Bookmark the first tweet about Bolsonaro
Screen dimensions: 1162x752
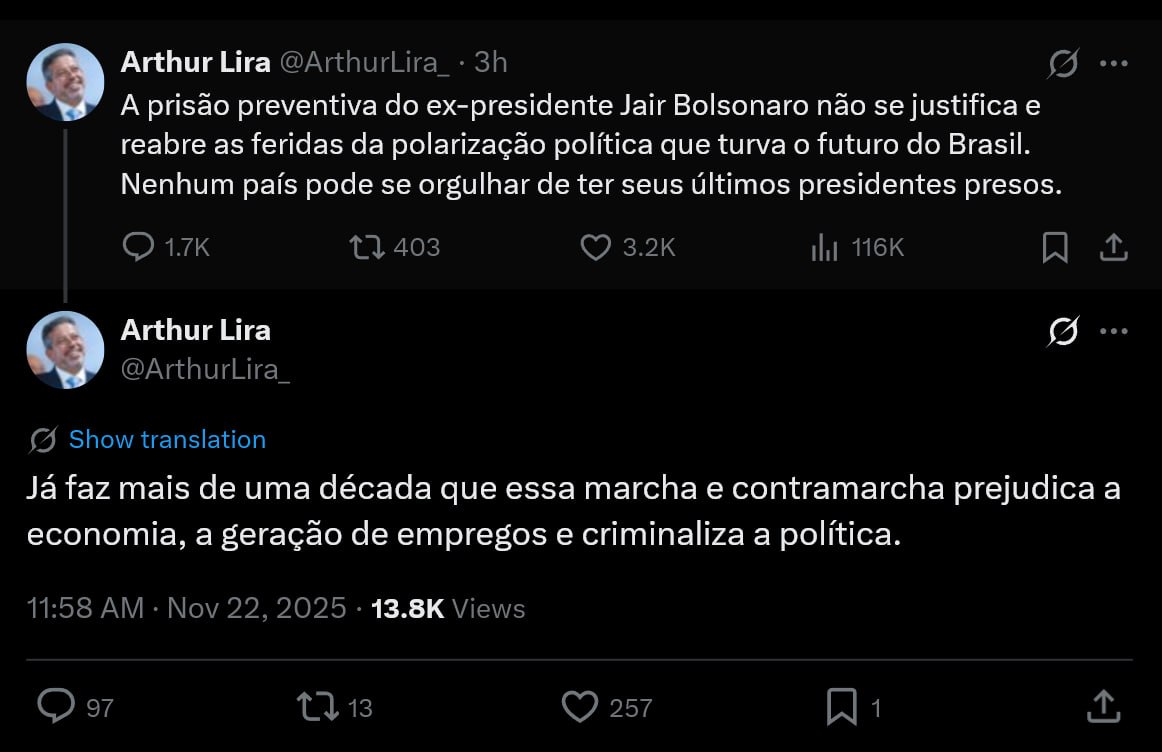click(x=1055, y=247)
